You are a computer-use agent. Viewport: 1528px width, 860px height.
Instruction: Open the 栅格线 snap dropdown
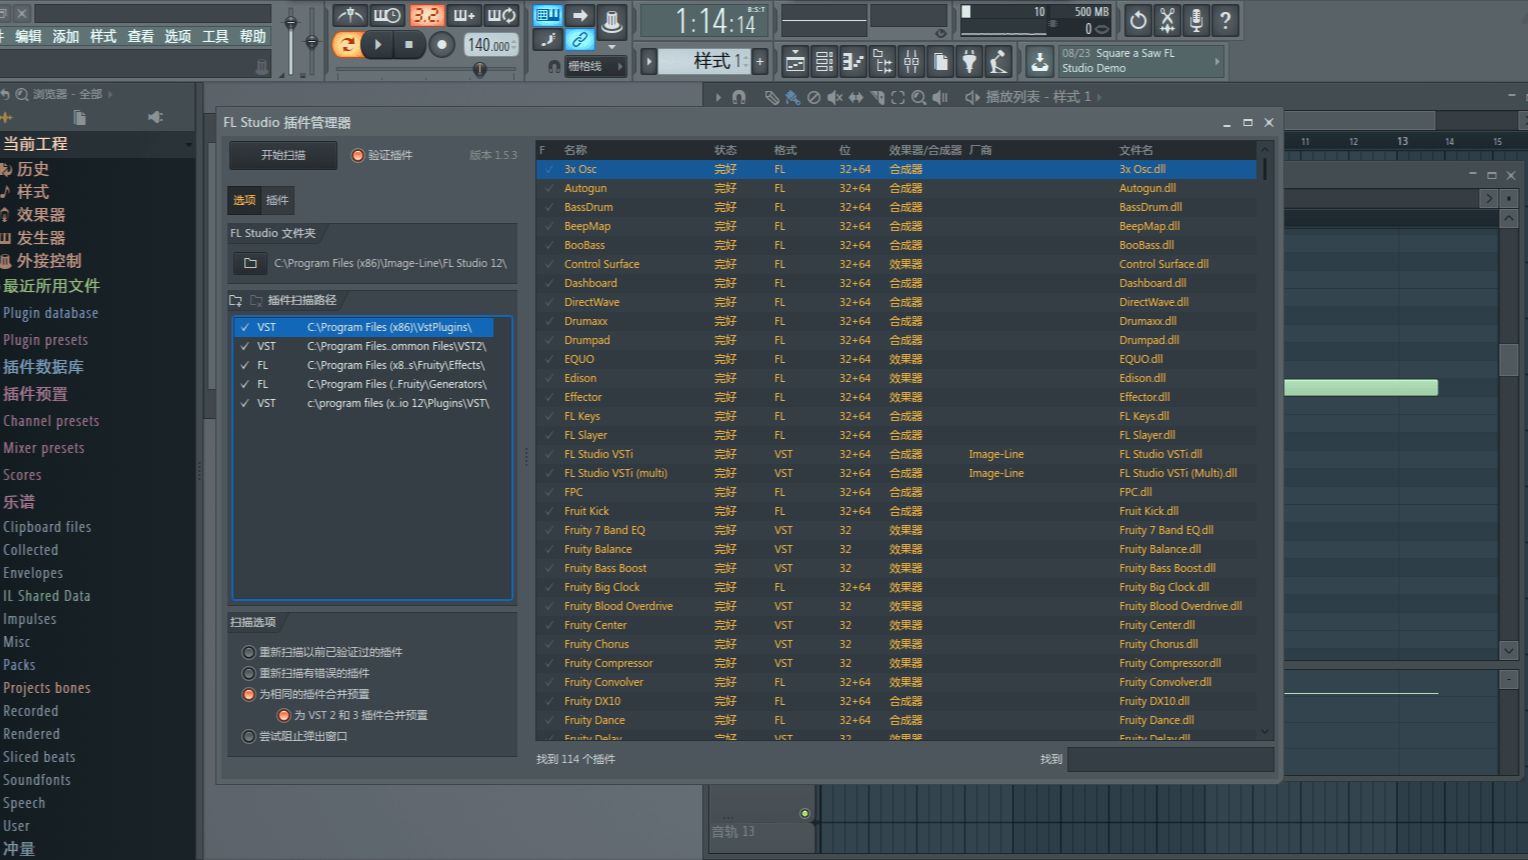pos(596,66)
